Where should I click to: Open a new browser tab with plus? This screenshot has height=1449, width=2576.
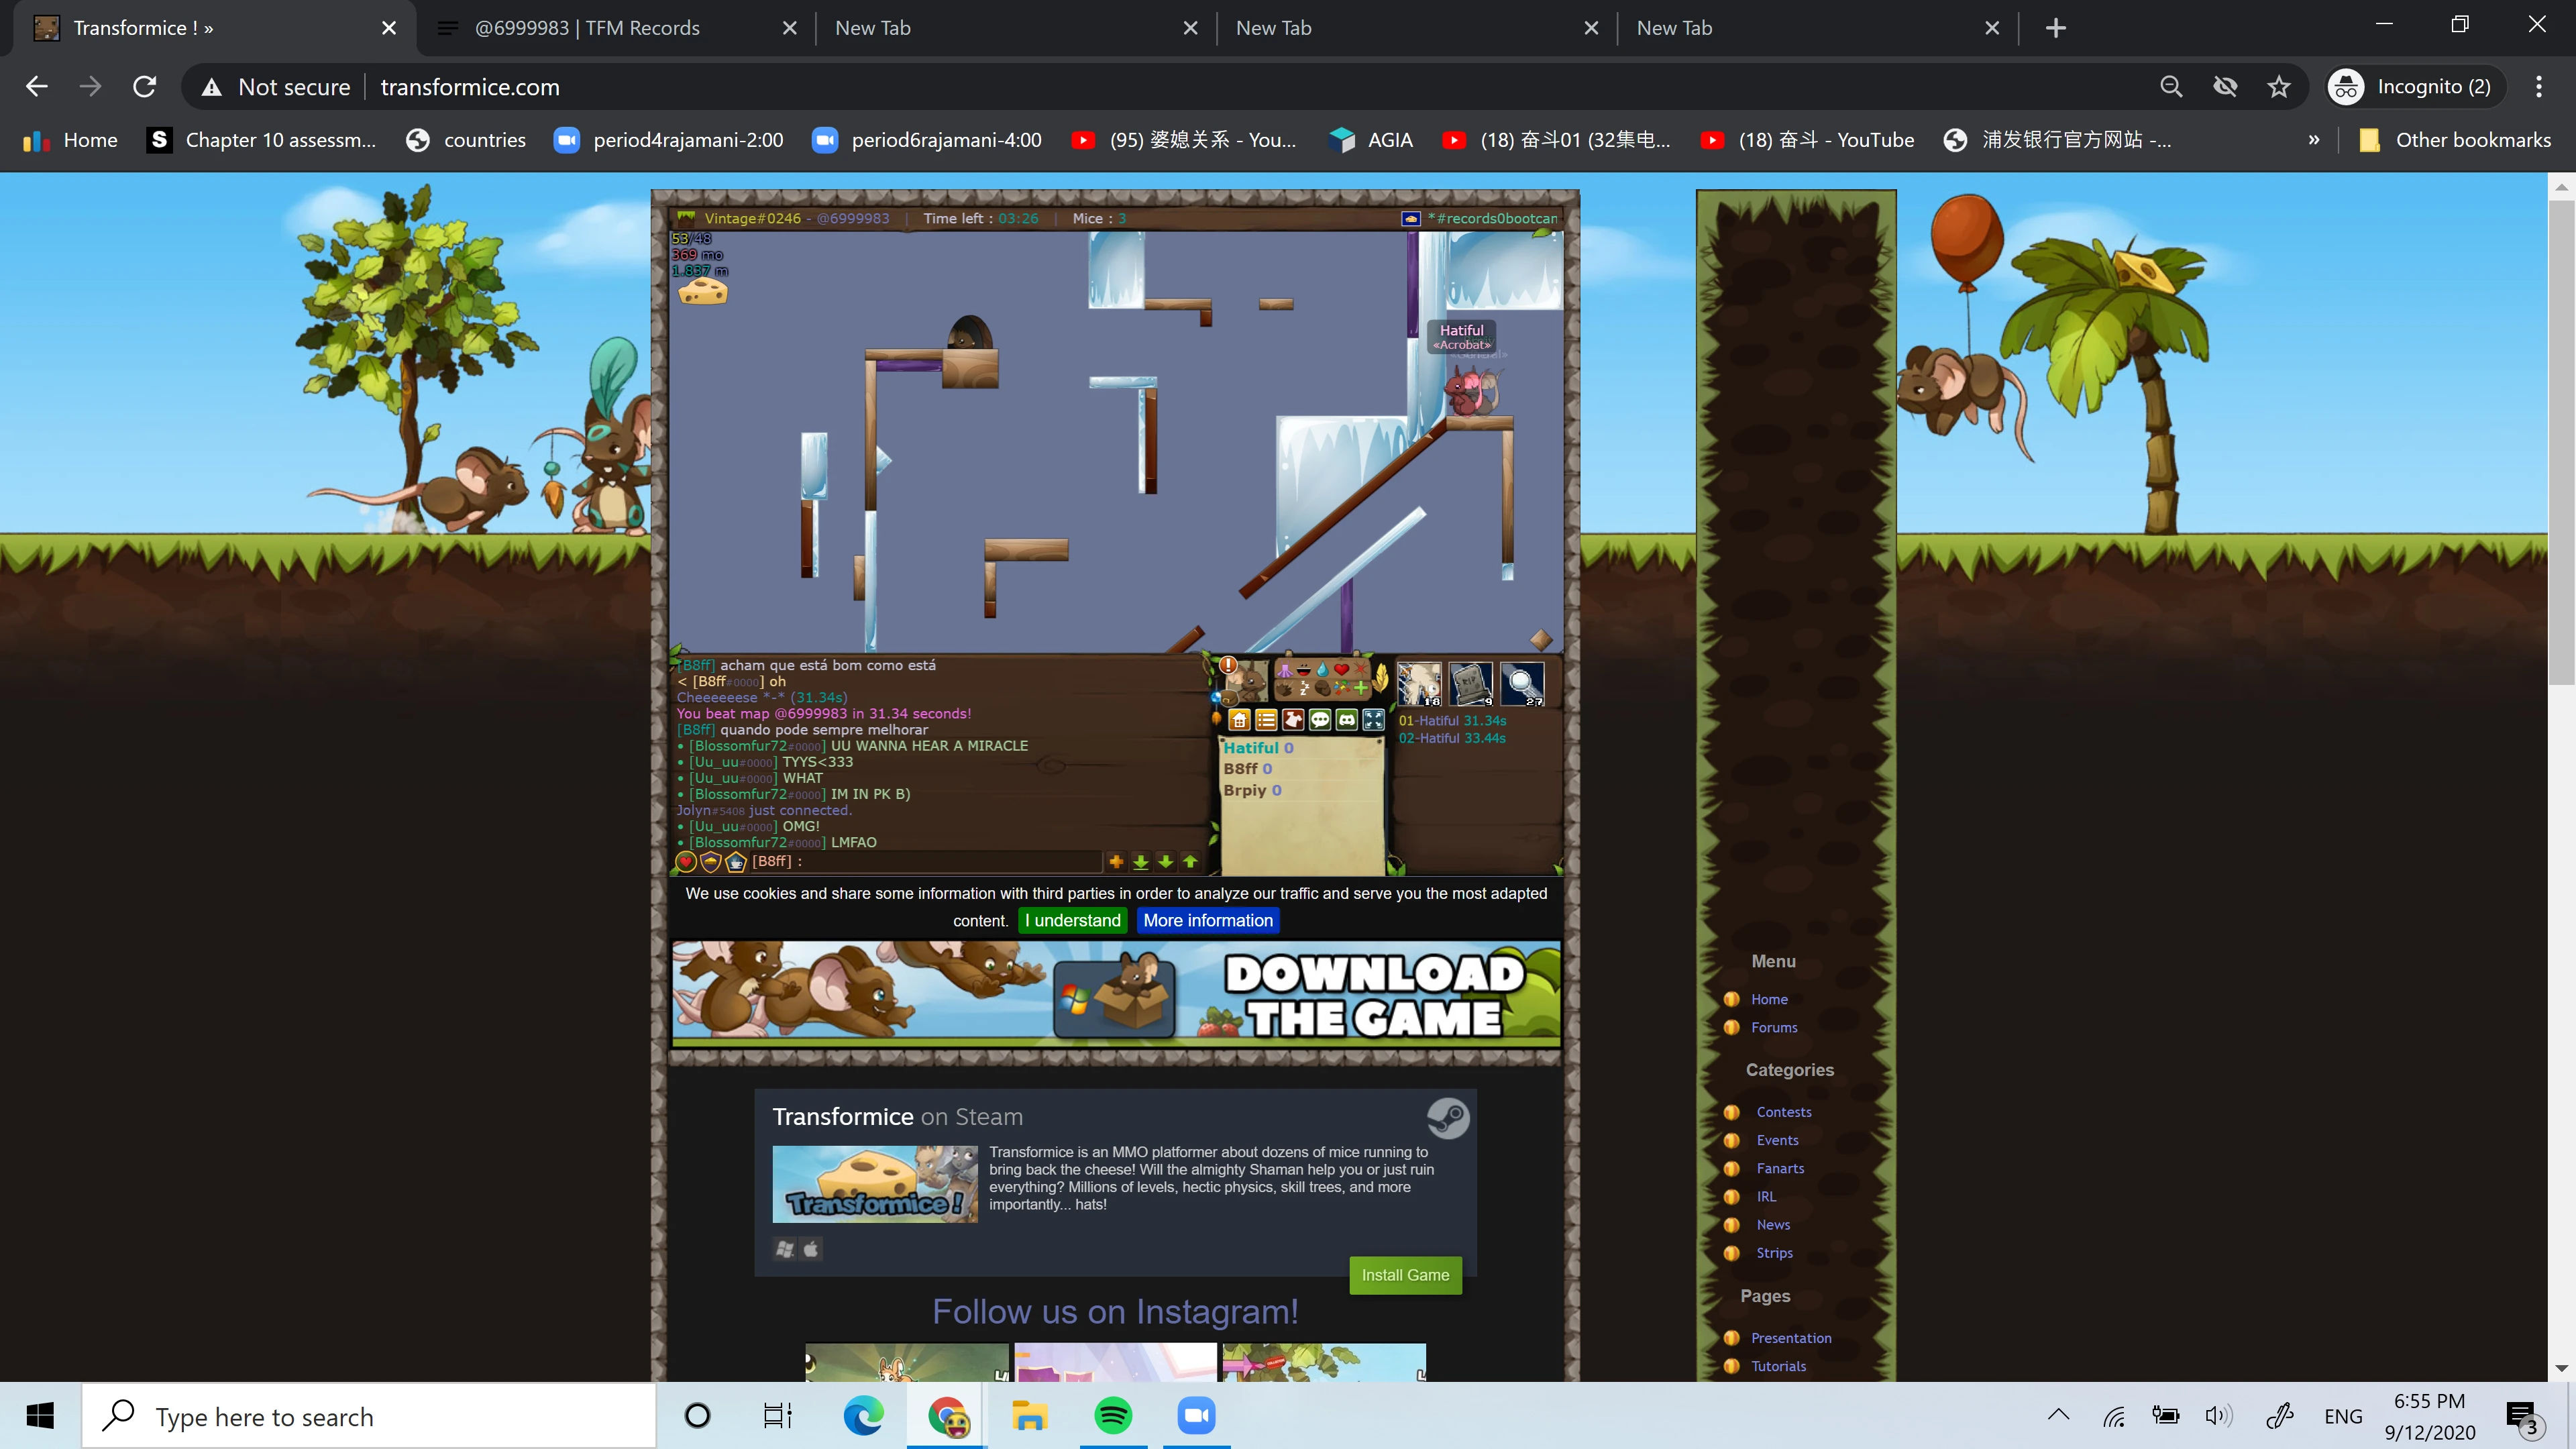click(2055, 28)
